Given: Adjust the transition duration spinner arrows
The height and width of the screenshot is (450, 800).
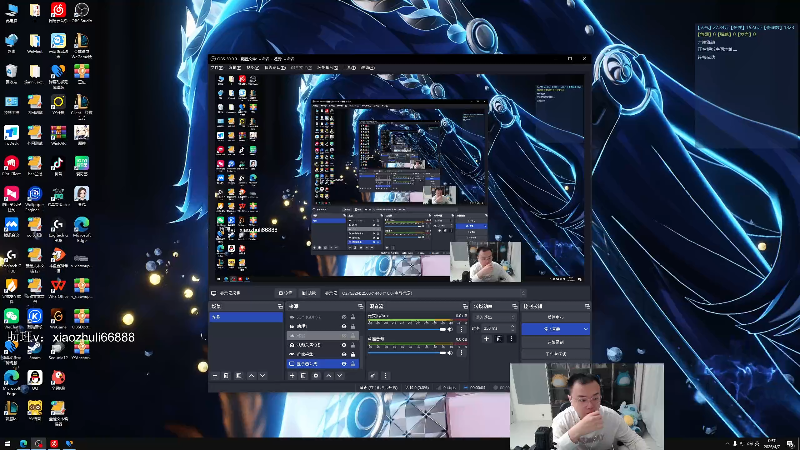Looking at the screenshot, I should coord(513,328).
